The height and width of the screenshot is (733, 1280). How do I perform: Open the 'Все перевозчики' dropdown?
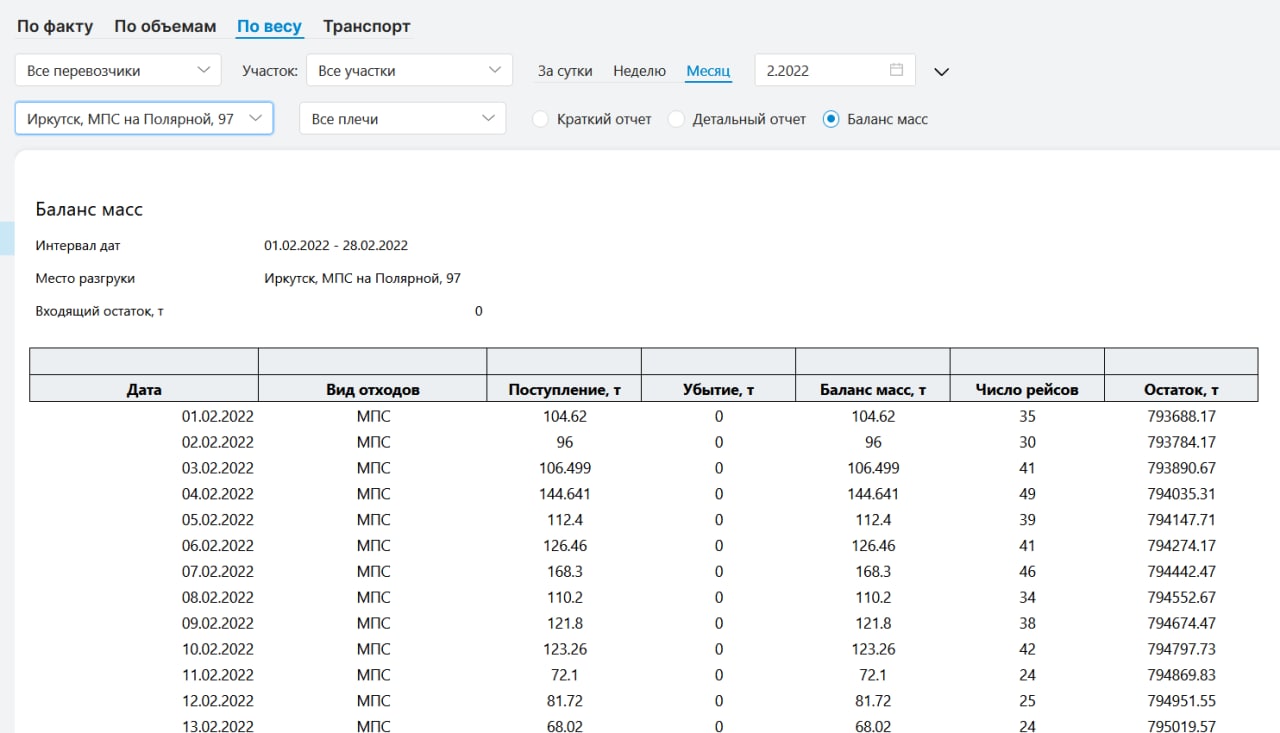click(118, 71)
